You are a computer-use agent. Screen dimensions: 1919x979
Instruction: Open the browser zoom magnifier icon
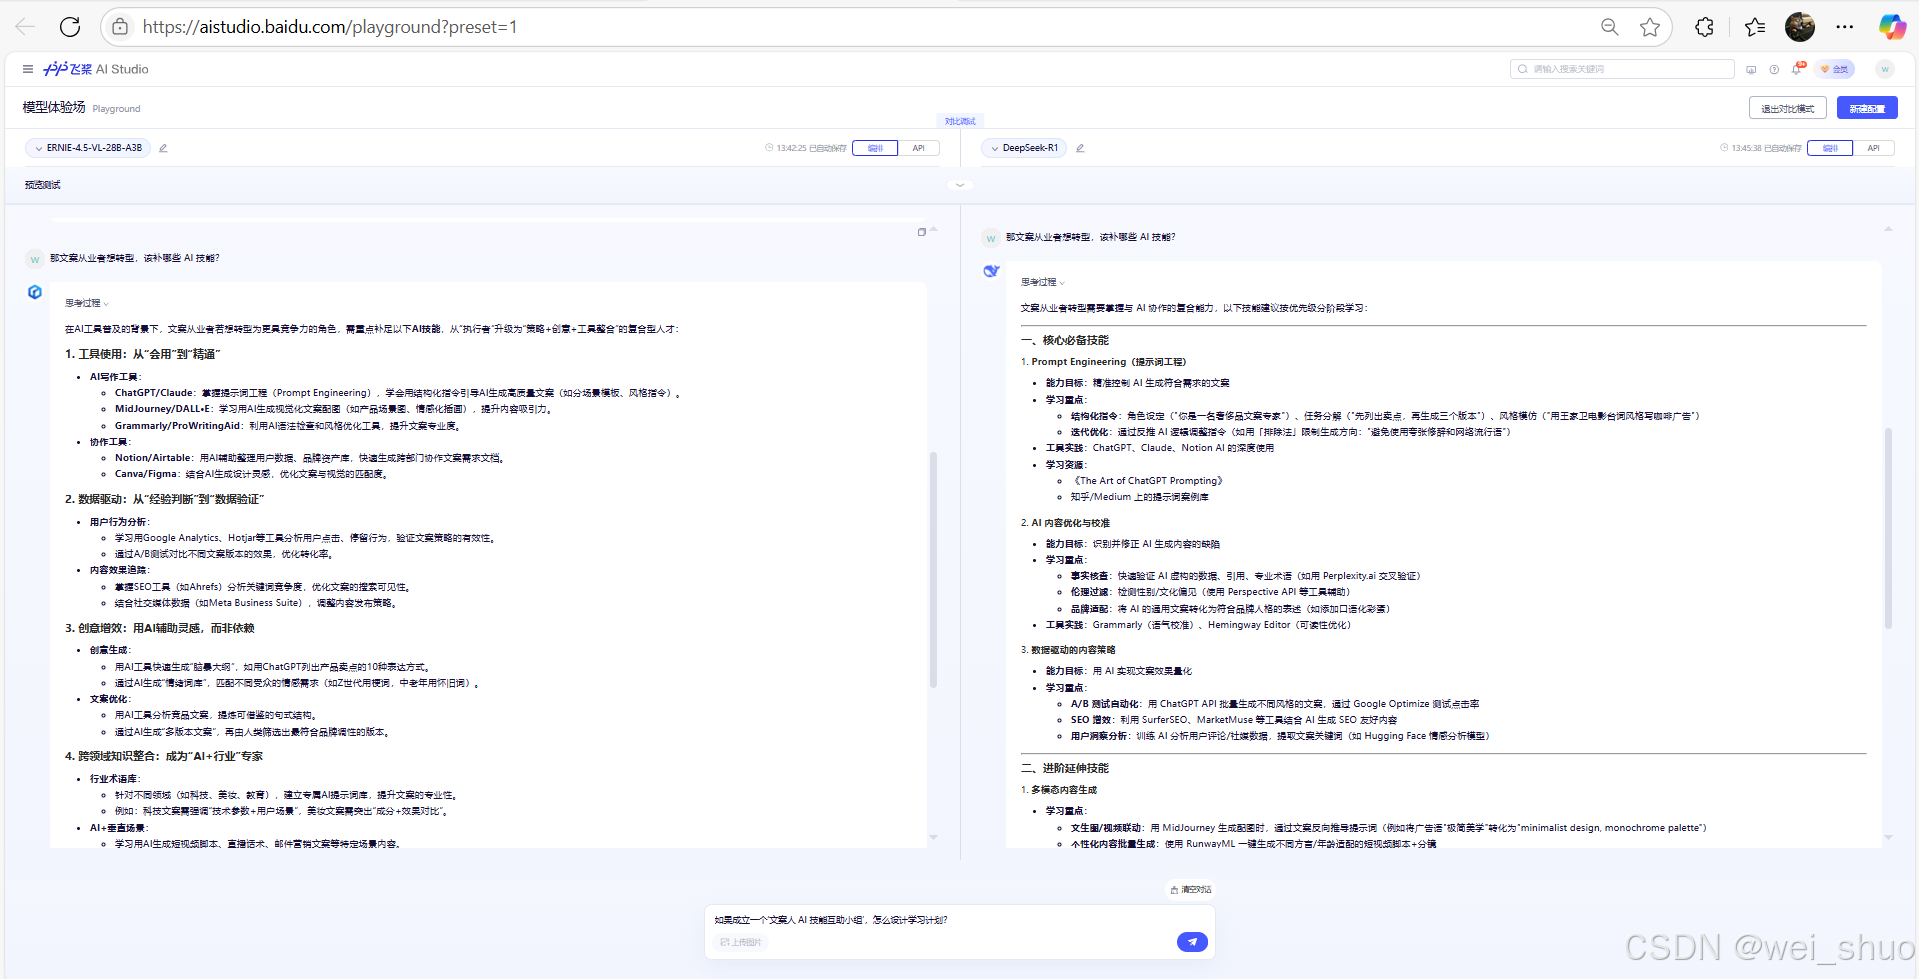[x=1609, y=27]
